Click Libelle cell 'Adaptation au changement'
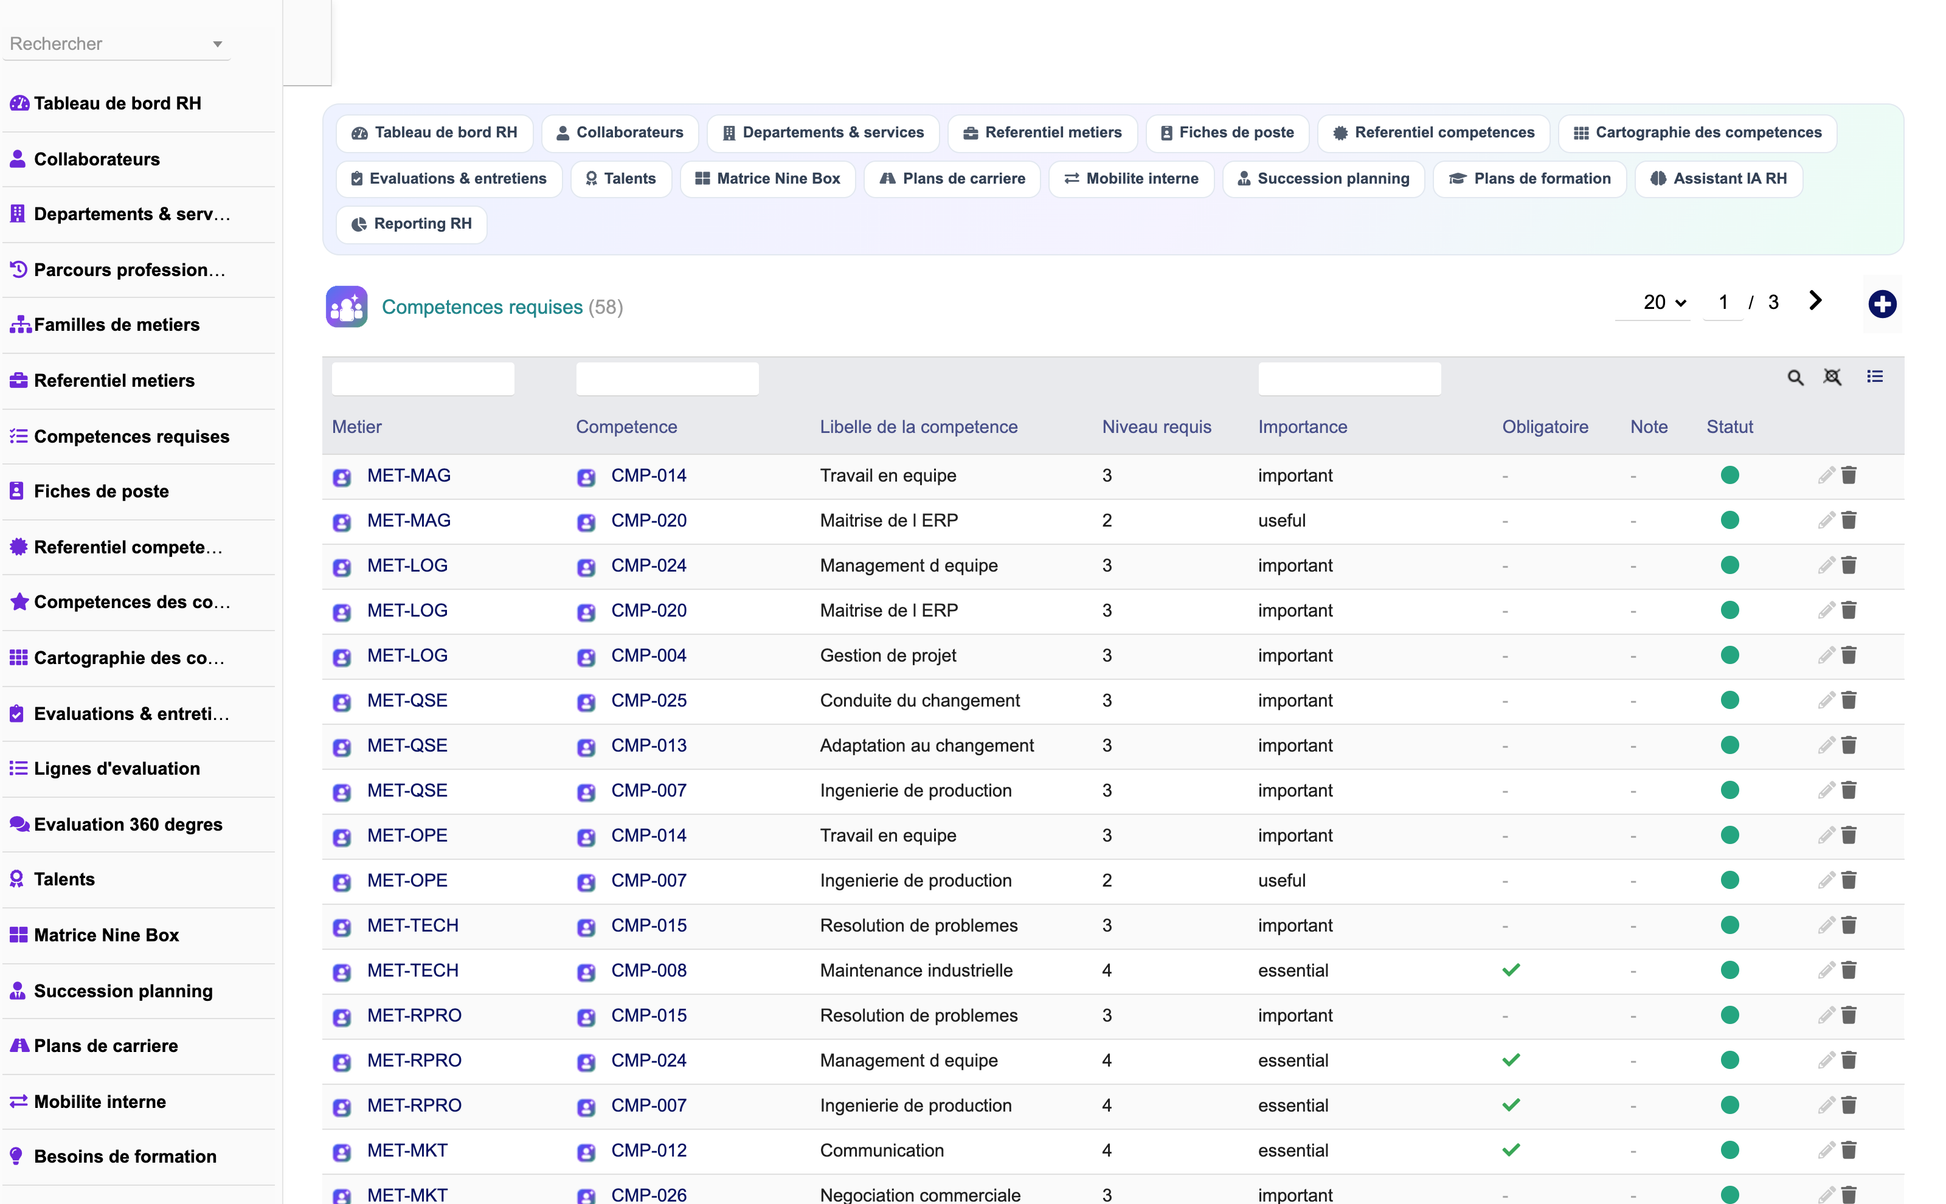 coord(927,745)
